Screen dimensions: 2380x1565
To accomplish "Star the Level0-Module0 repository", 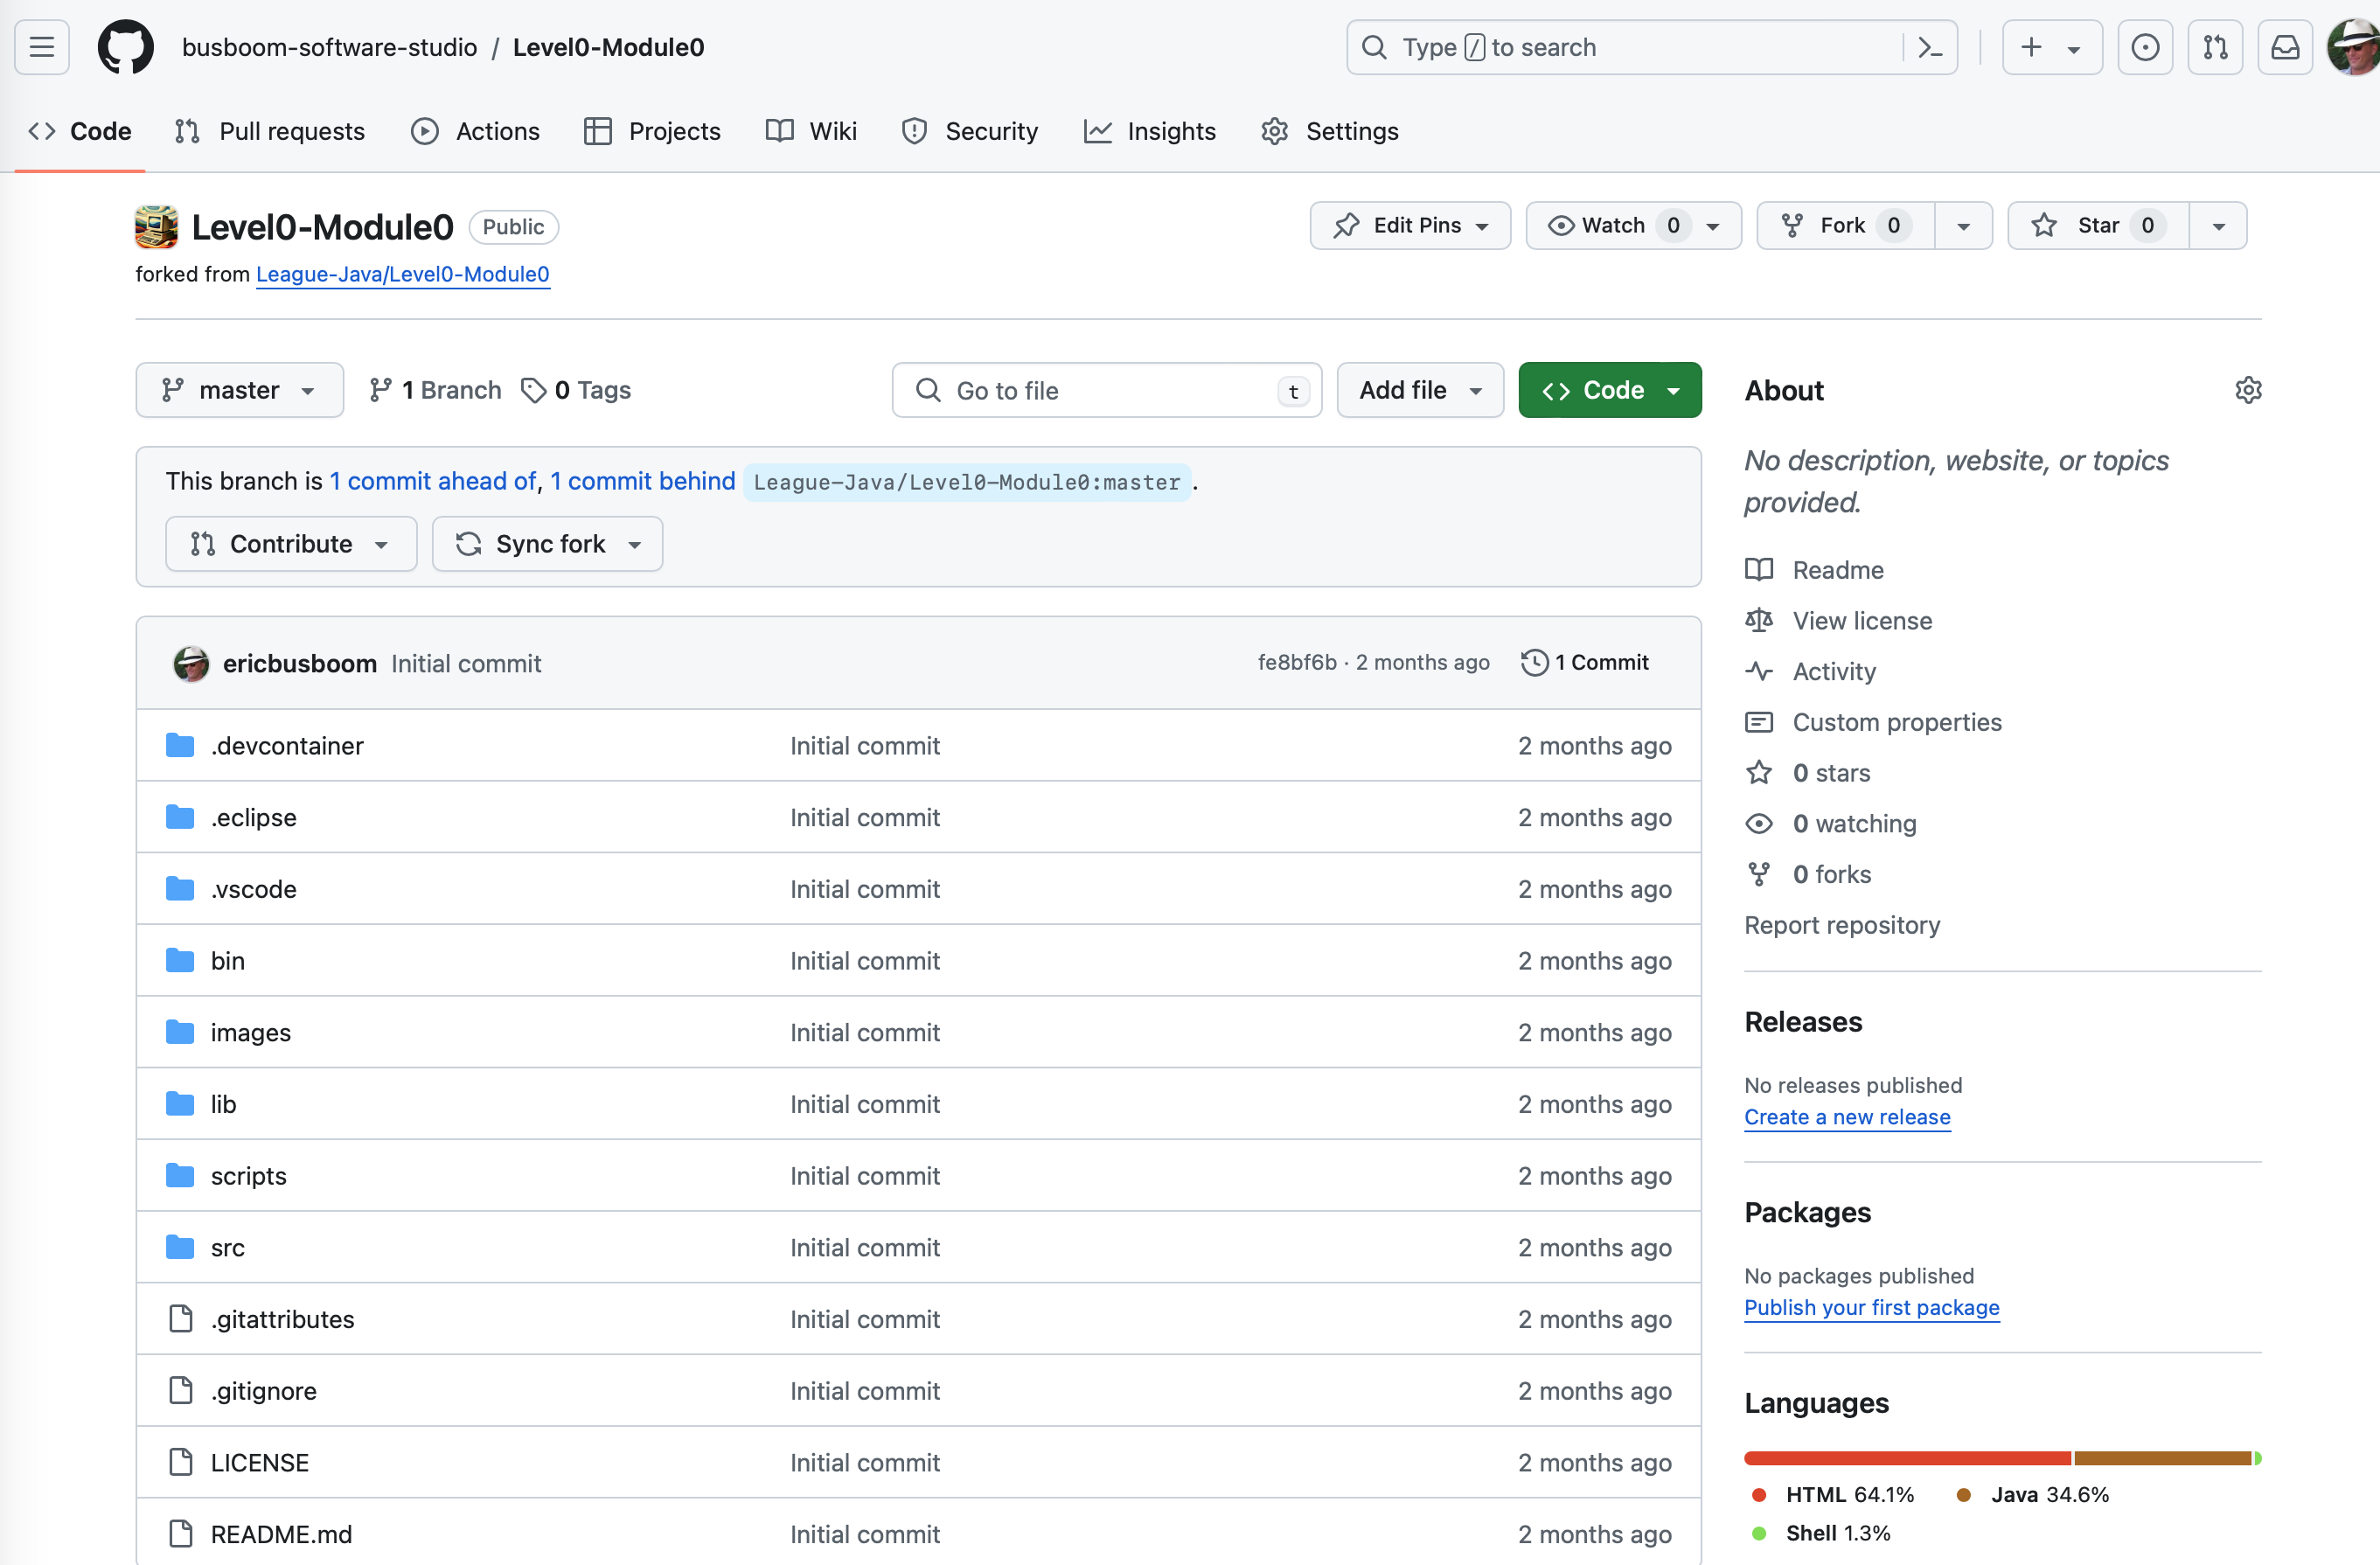I will [2098, 225].
